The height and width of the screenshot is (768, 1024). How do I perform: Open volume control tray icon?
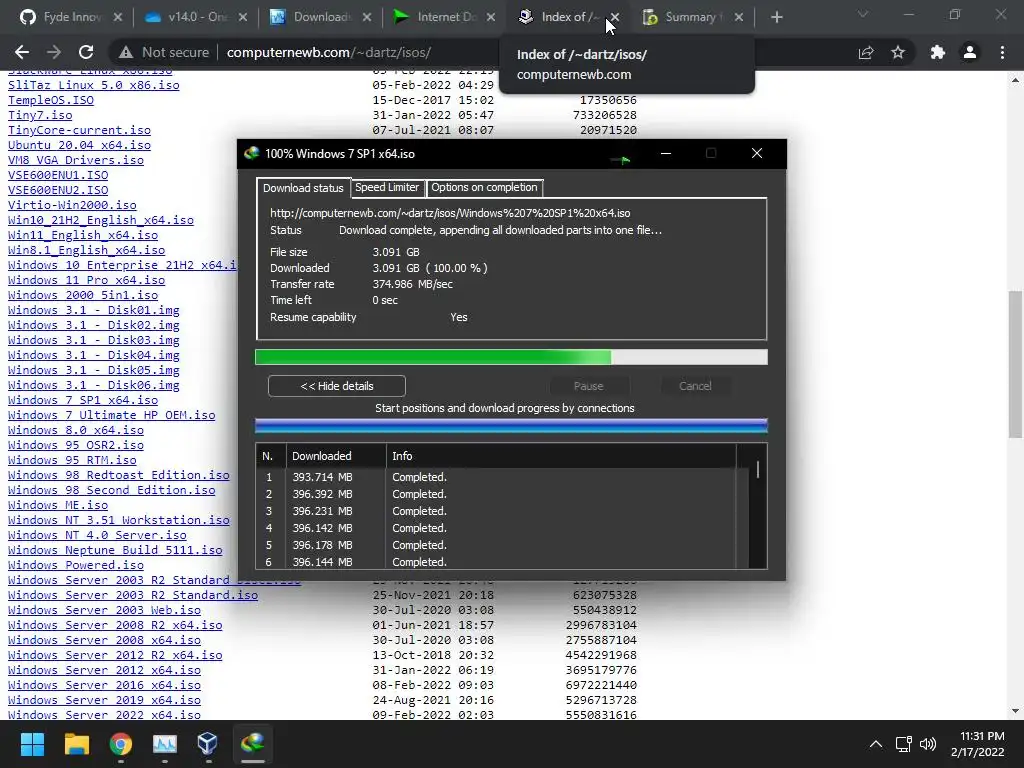pyautogui.click(x=927, y=744)
